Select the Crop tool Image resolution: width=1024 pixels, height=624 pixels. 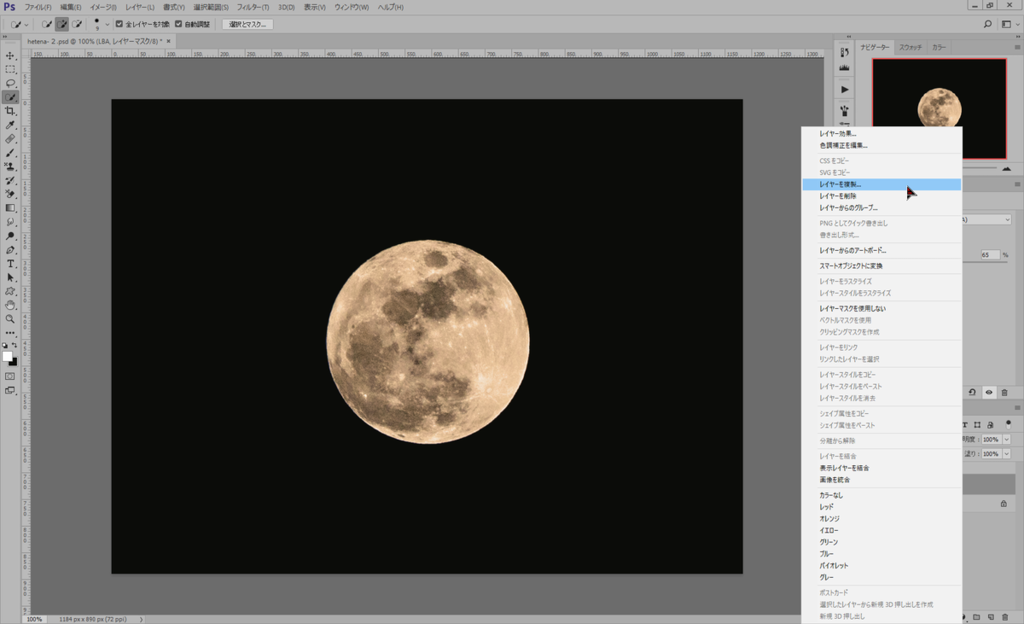[10, 111]
